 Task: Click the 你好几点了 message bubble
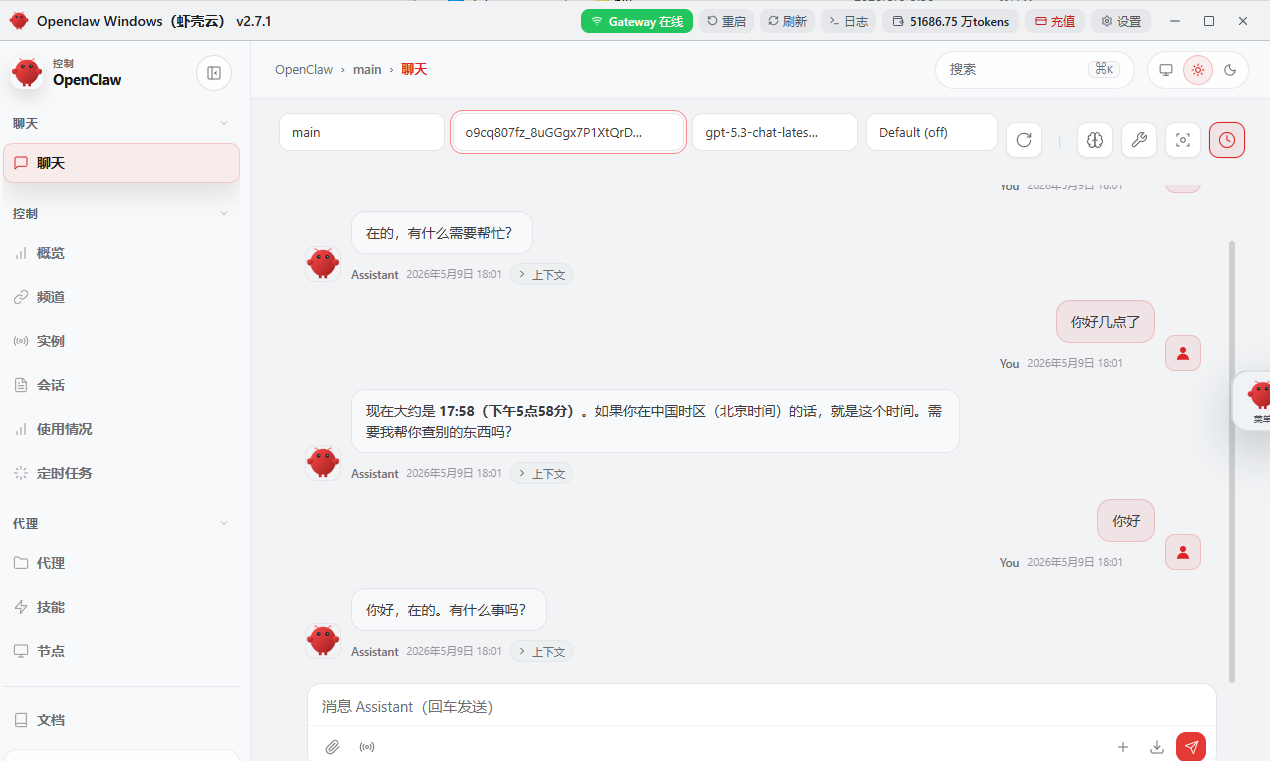pyautogui.click(x=1106, y=322)
